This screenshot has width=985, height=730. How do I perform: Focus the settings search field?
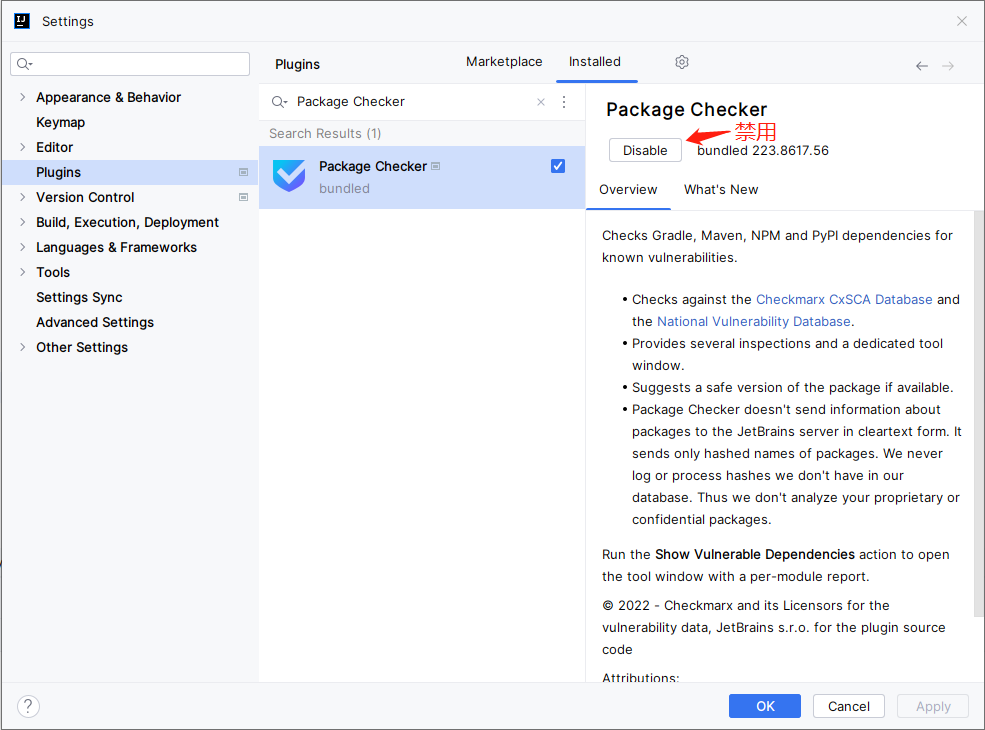point(130,63)
